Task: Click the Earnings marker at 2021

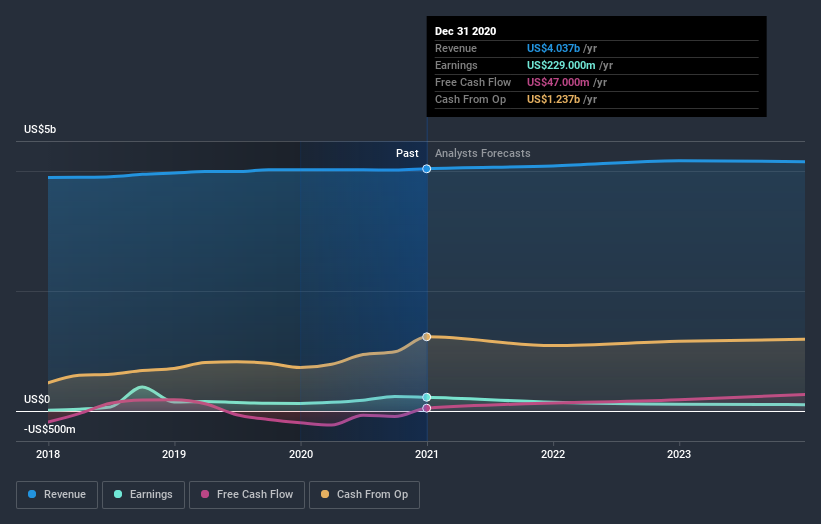Action: tap(427, 397)
